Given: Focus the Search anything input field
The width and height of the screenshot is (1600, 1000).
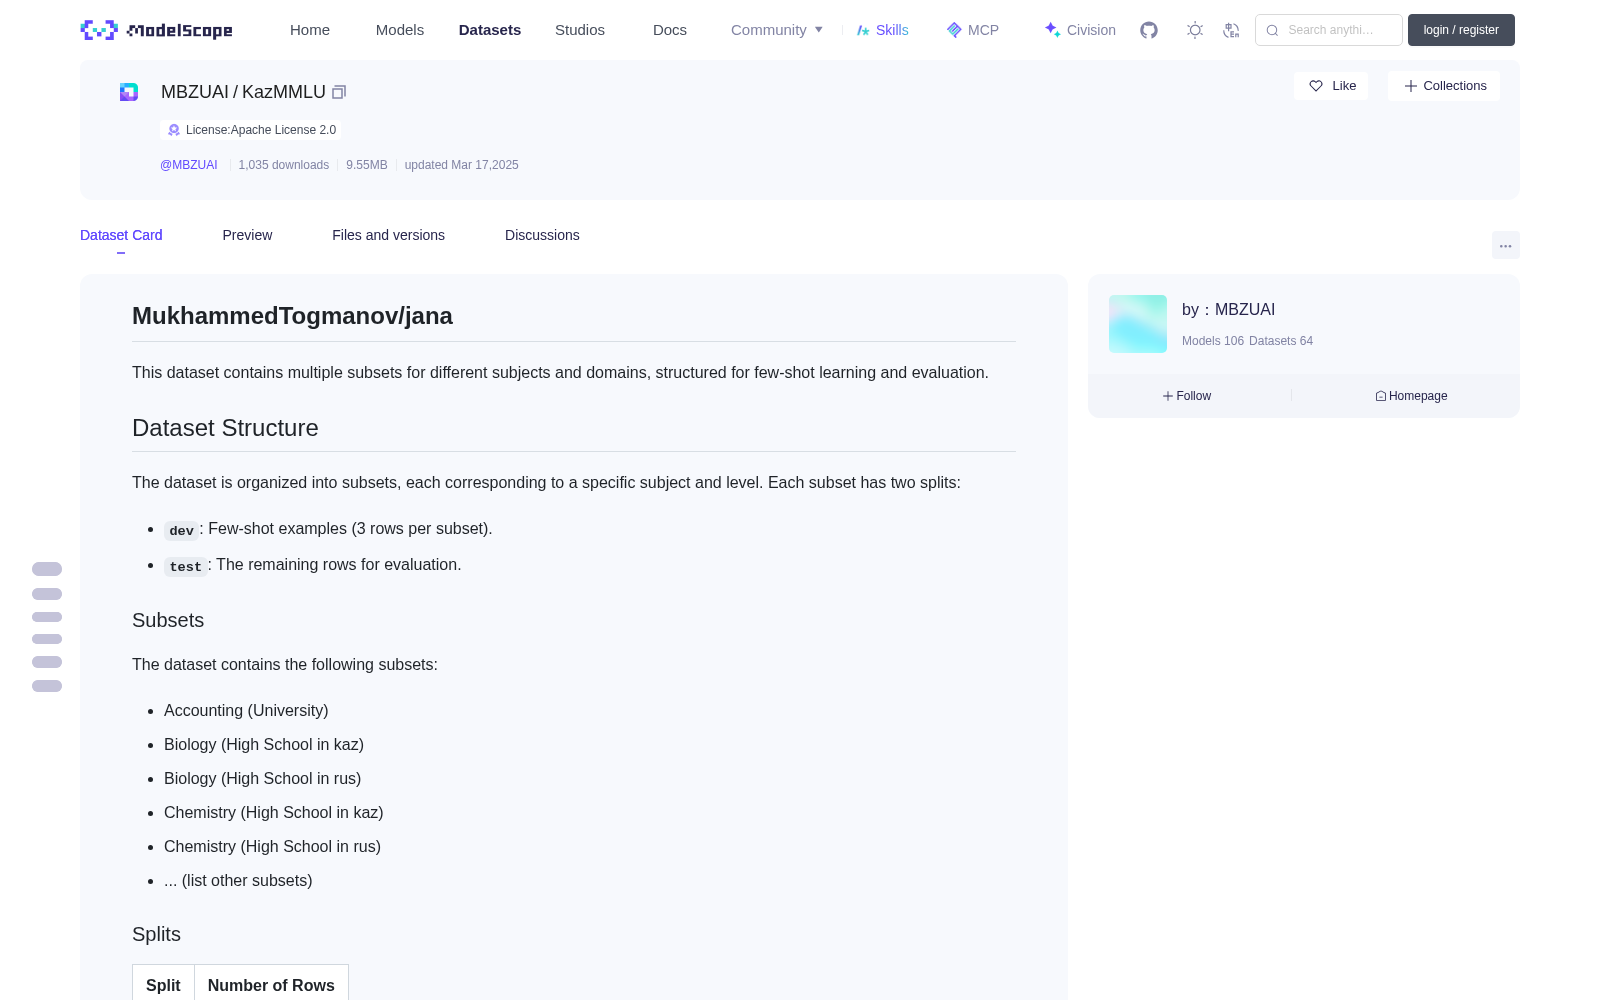Looking at the screenshot, I should coord(1329,30).
